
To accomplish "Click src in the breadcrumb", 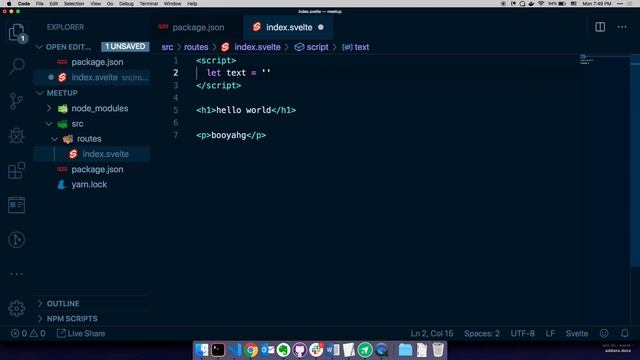I will tap(167, 47).
